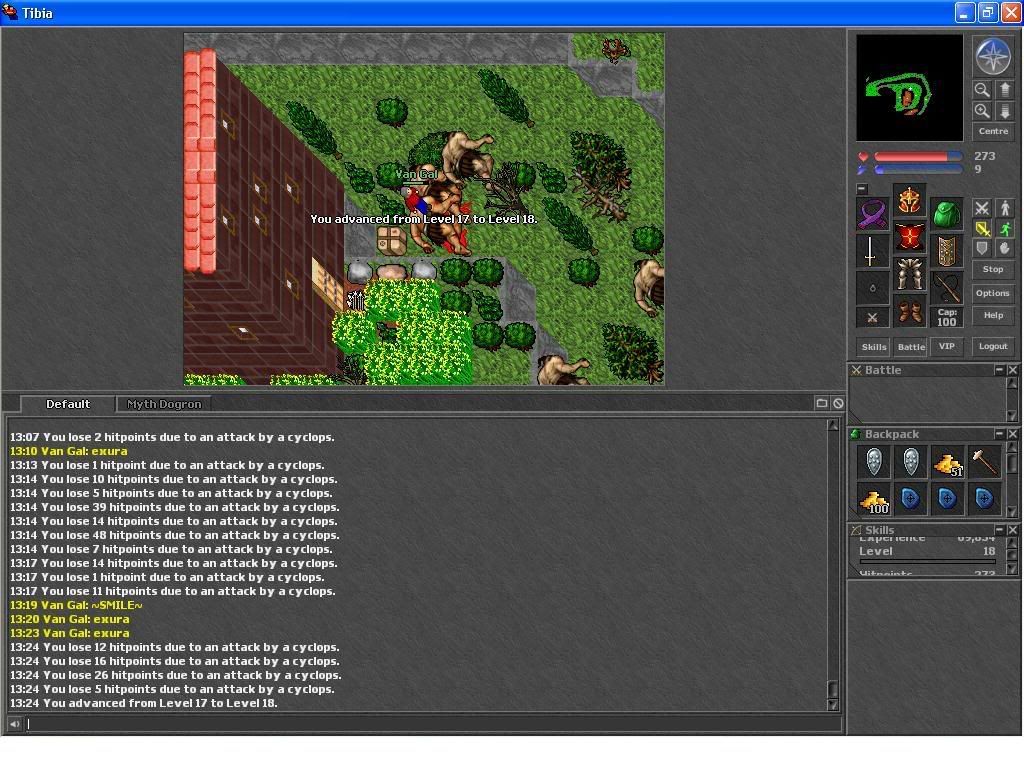Click the minimap view
Image resolution: width=1024 pixels, height=768 pixels.
(910, 88)
